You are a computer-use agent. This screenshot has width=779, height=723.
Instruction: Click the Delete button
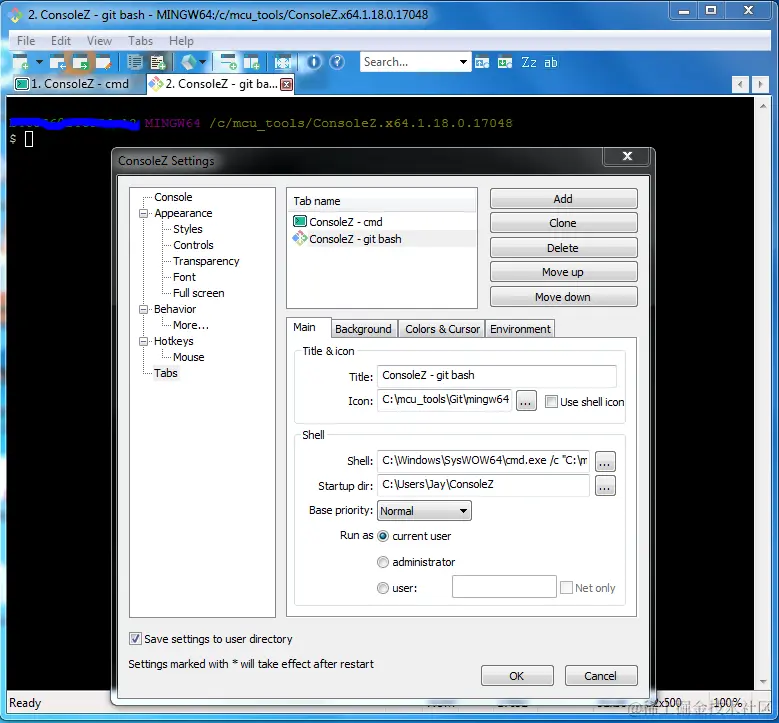(x=563, y=248)
